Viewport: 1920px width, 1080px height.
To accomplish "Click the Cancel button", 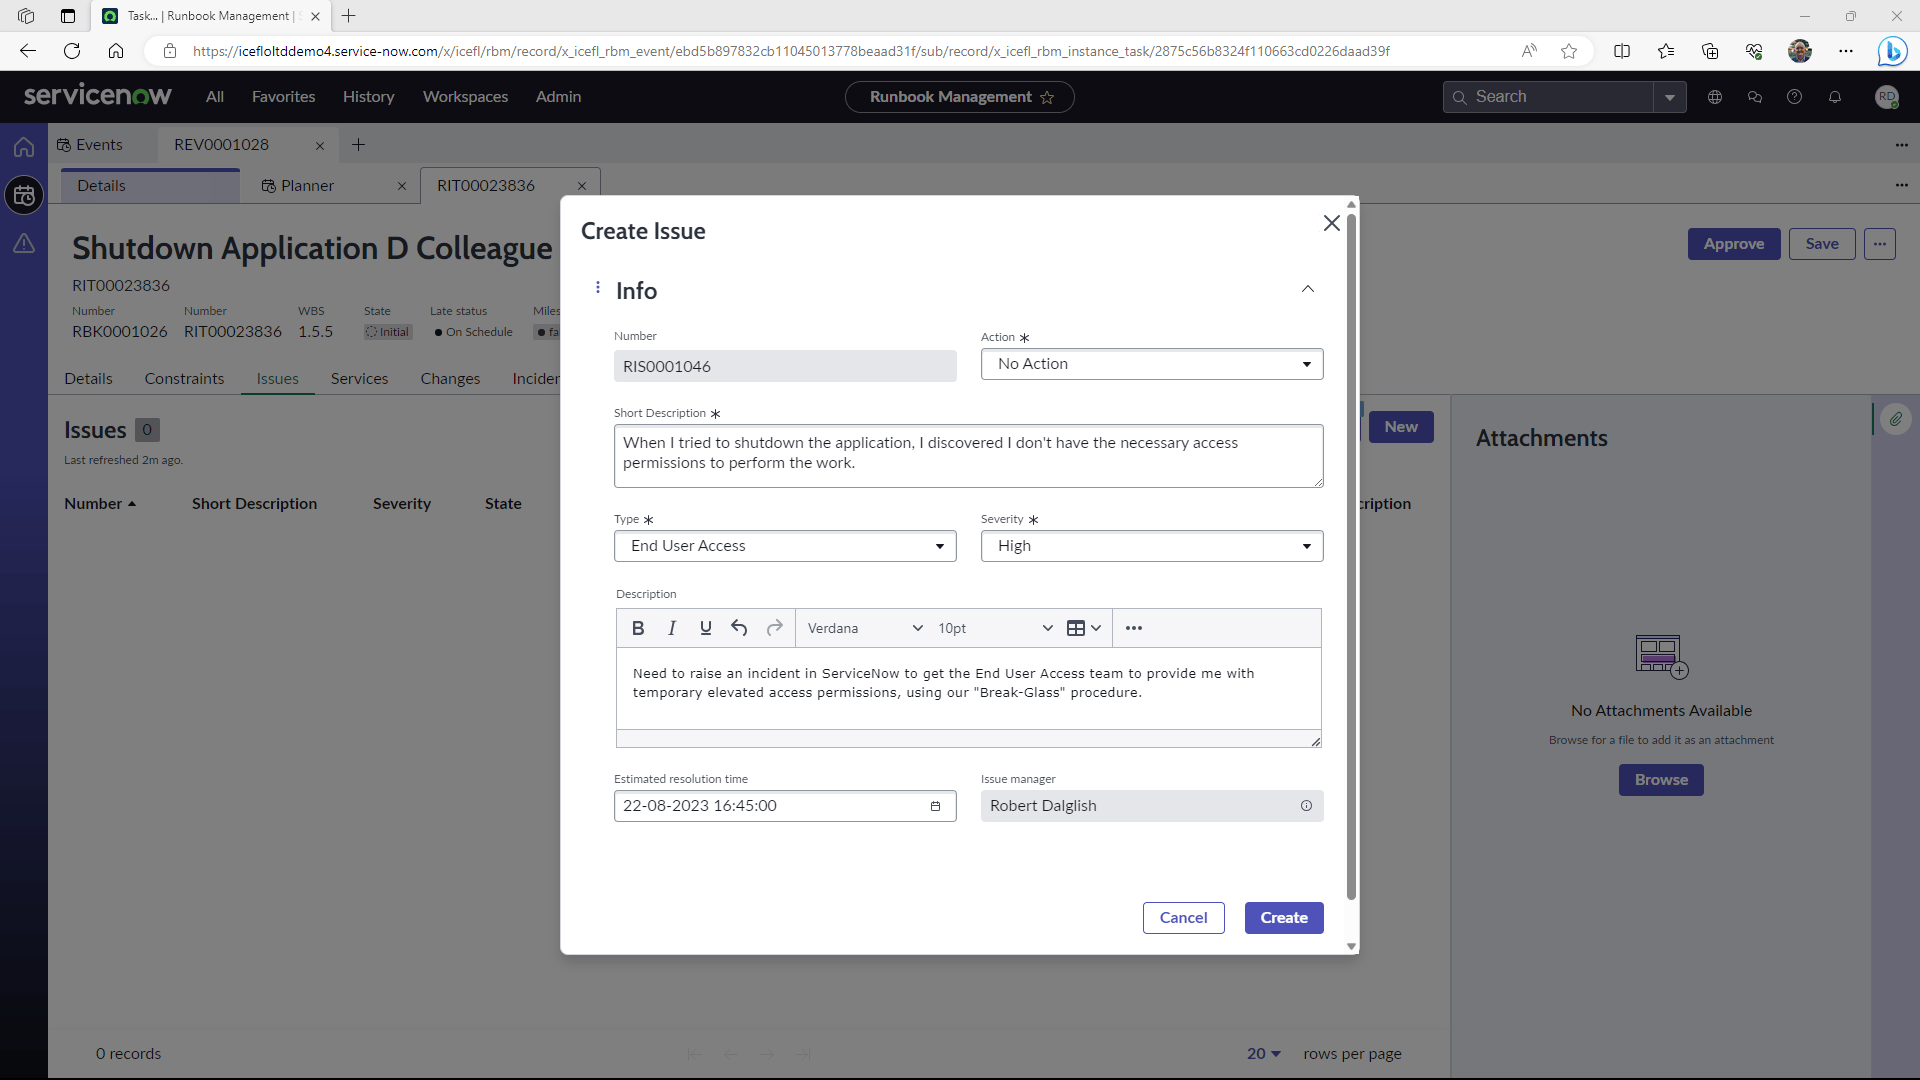I will pos(1184,918).
